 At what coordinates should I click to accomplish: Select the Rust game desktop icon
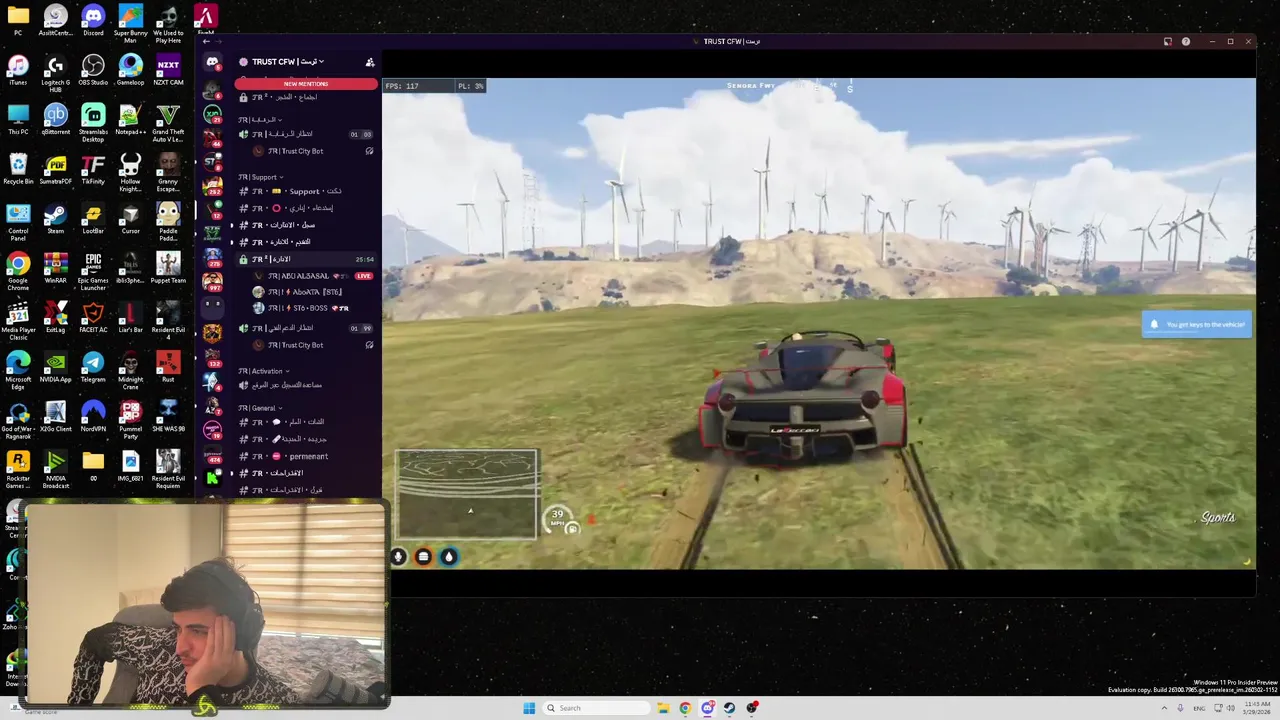pyautogui.click(x=168, y=367)
